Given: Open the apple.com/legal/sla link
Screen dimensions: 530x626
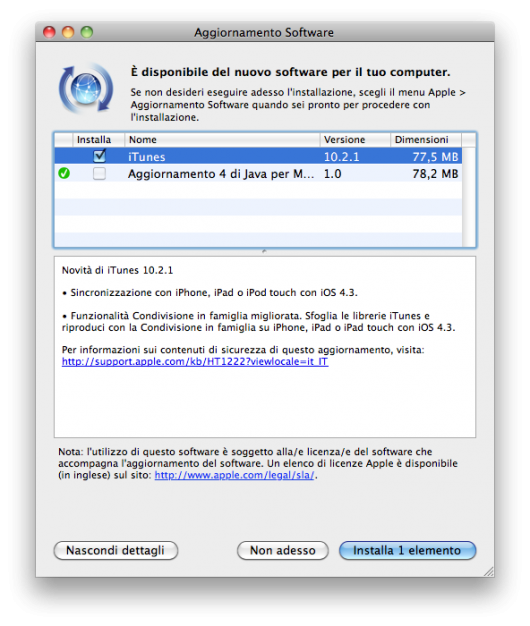Looking at the screenshot, I should 235,475.
